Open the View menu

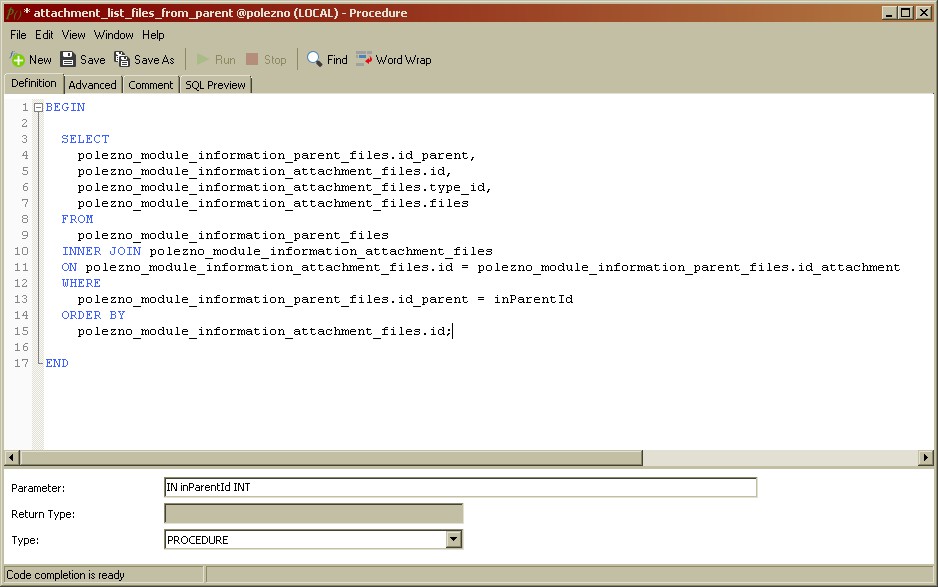tap(74, 35)
